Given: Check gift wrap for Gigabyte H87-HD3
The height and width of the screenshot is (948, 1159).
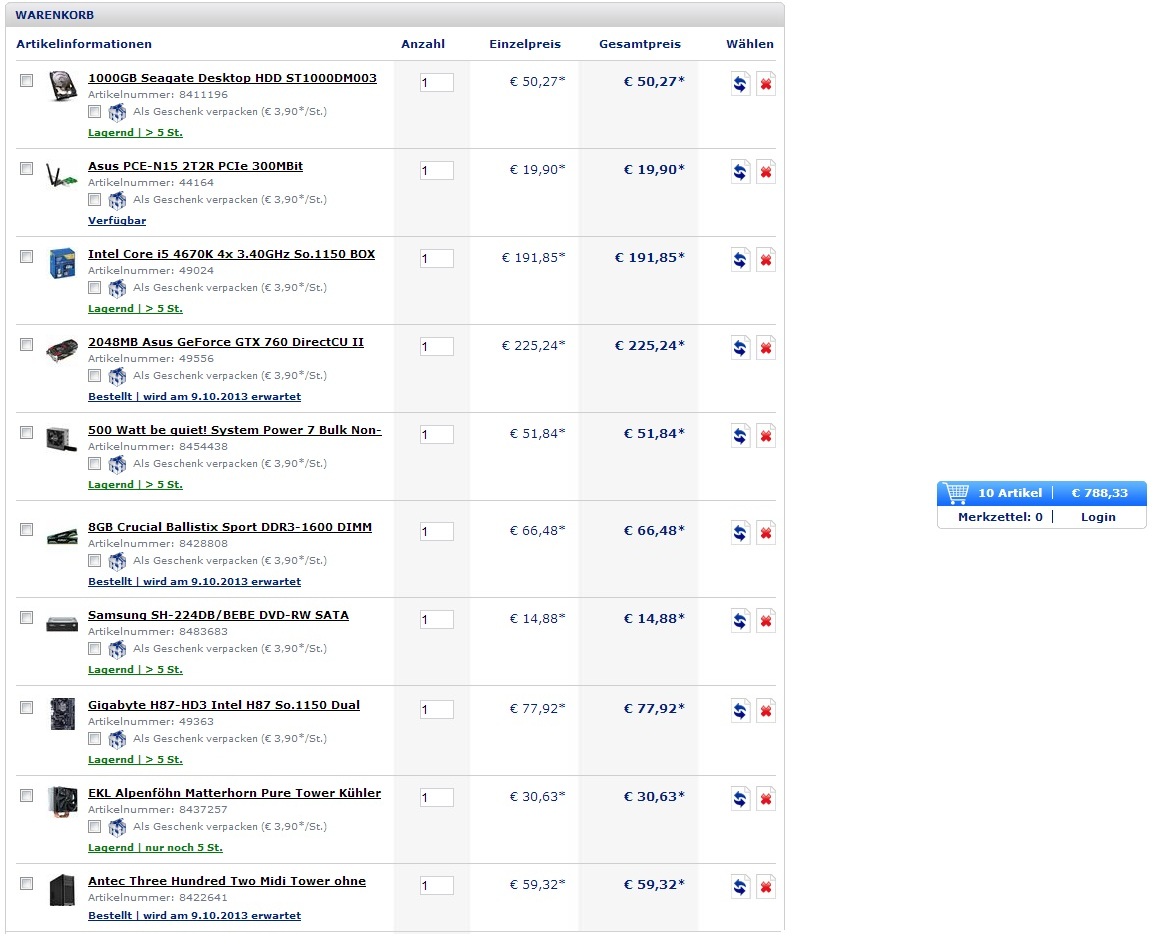Looking at the screenshot, I should (x=95, y=738).
